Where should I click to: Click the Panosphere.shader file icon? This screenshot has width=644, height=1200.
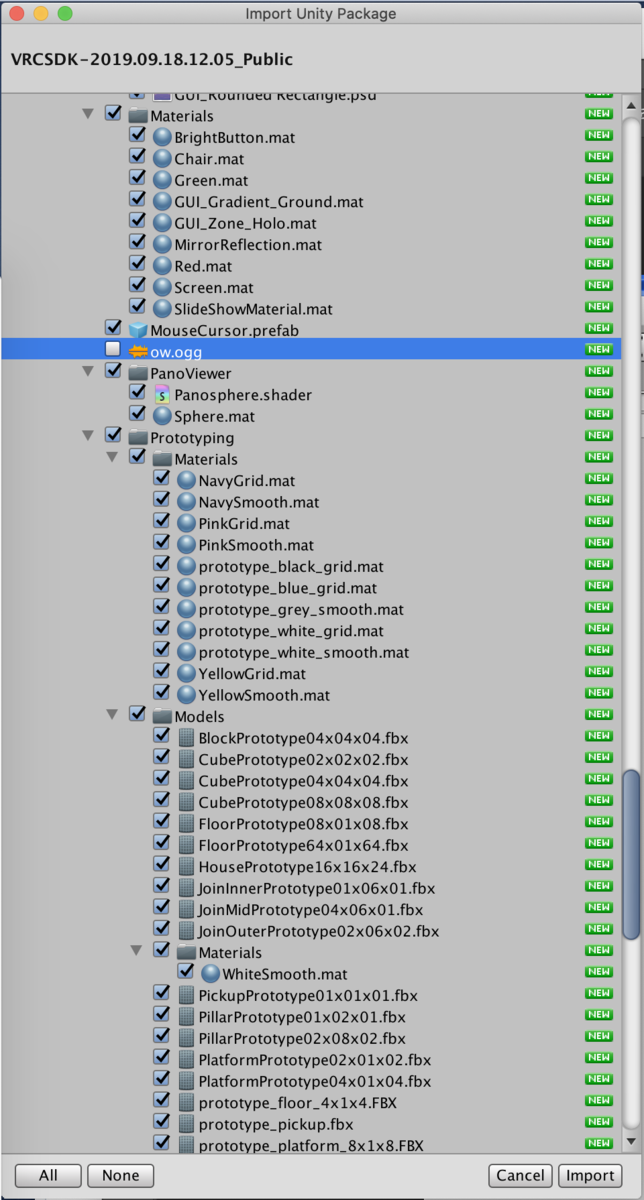point(162,394)
